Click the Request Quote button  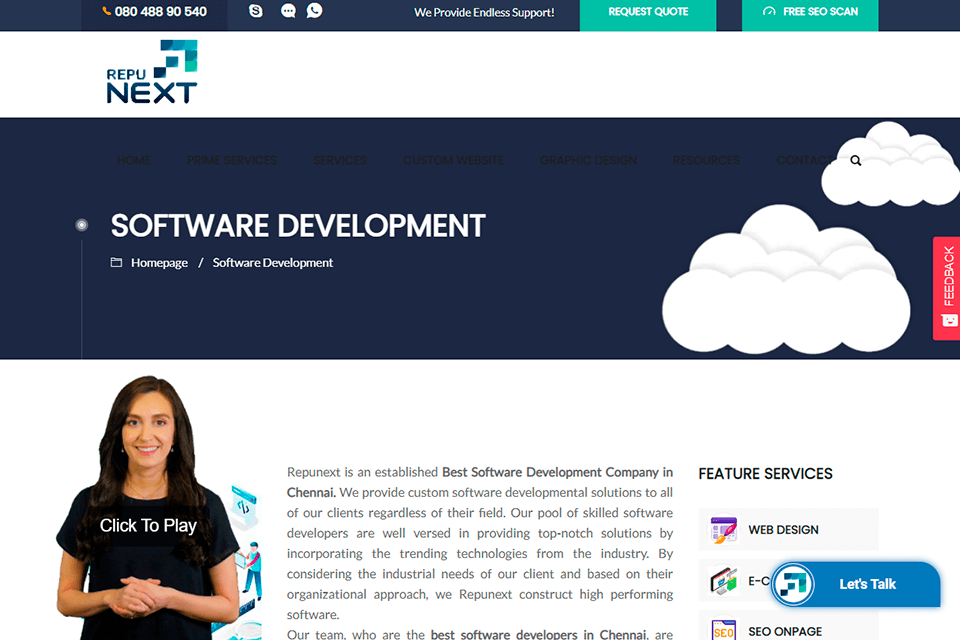pos(648,13)
